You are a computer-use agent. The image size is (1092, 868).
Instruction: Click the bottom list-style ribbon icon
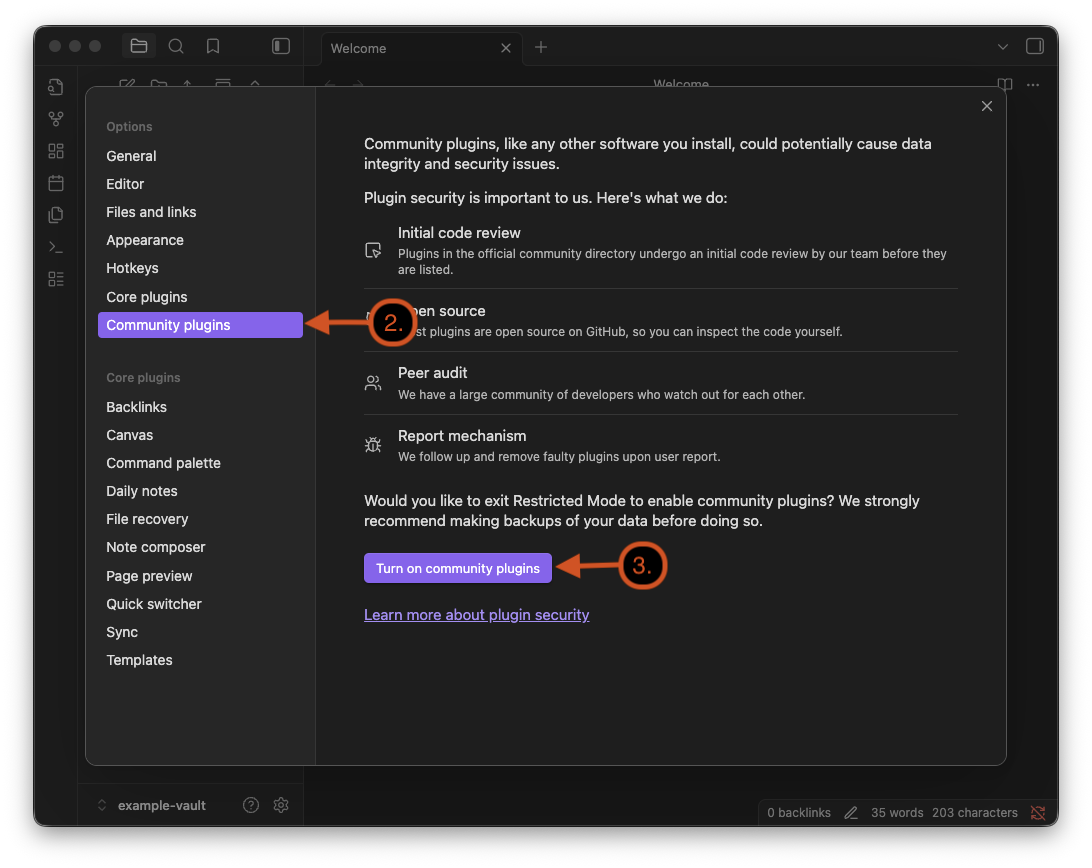pos(56,279)
